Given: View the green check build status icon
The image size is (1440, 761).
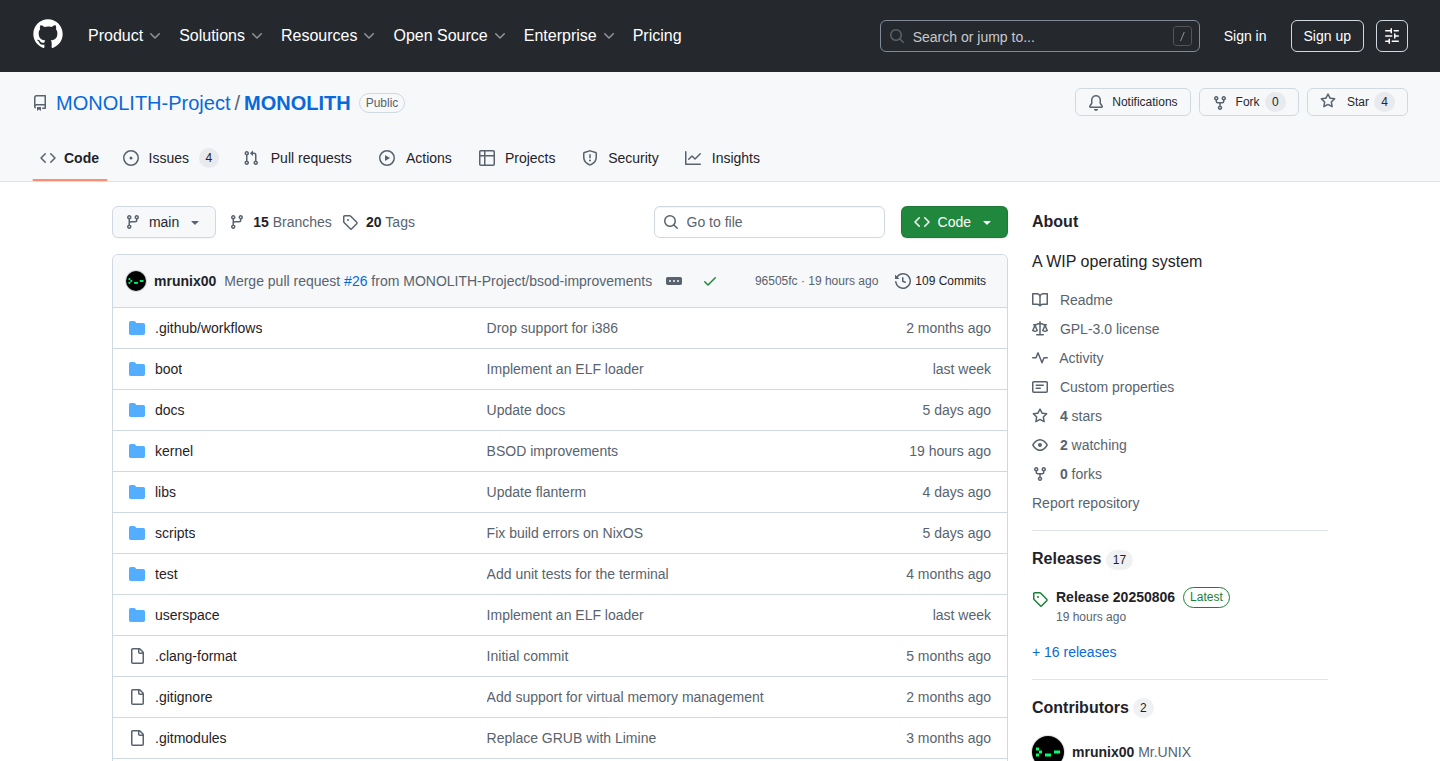Looking at the screenshot, I should point(710,281).
